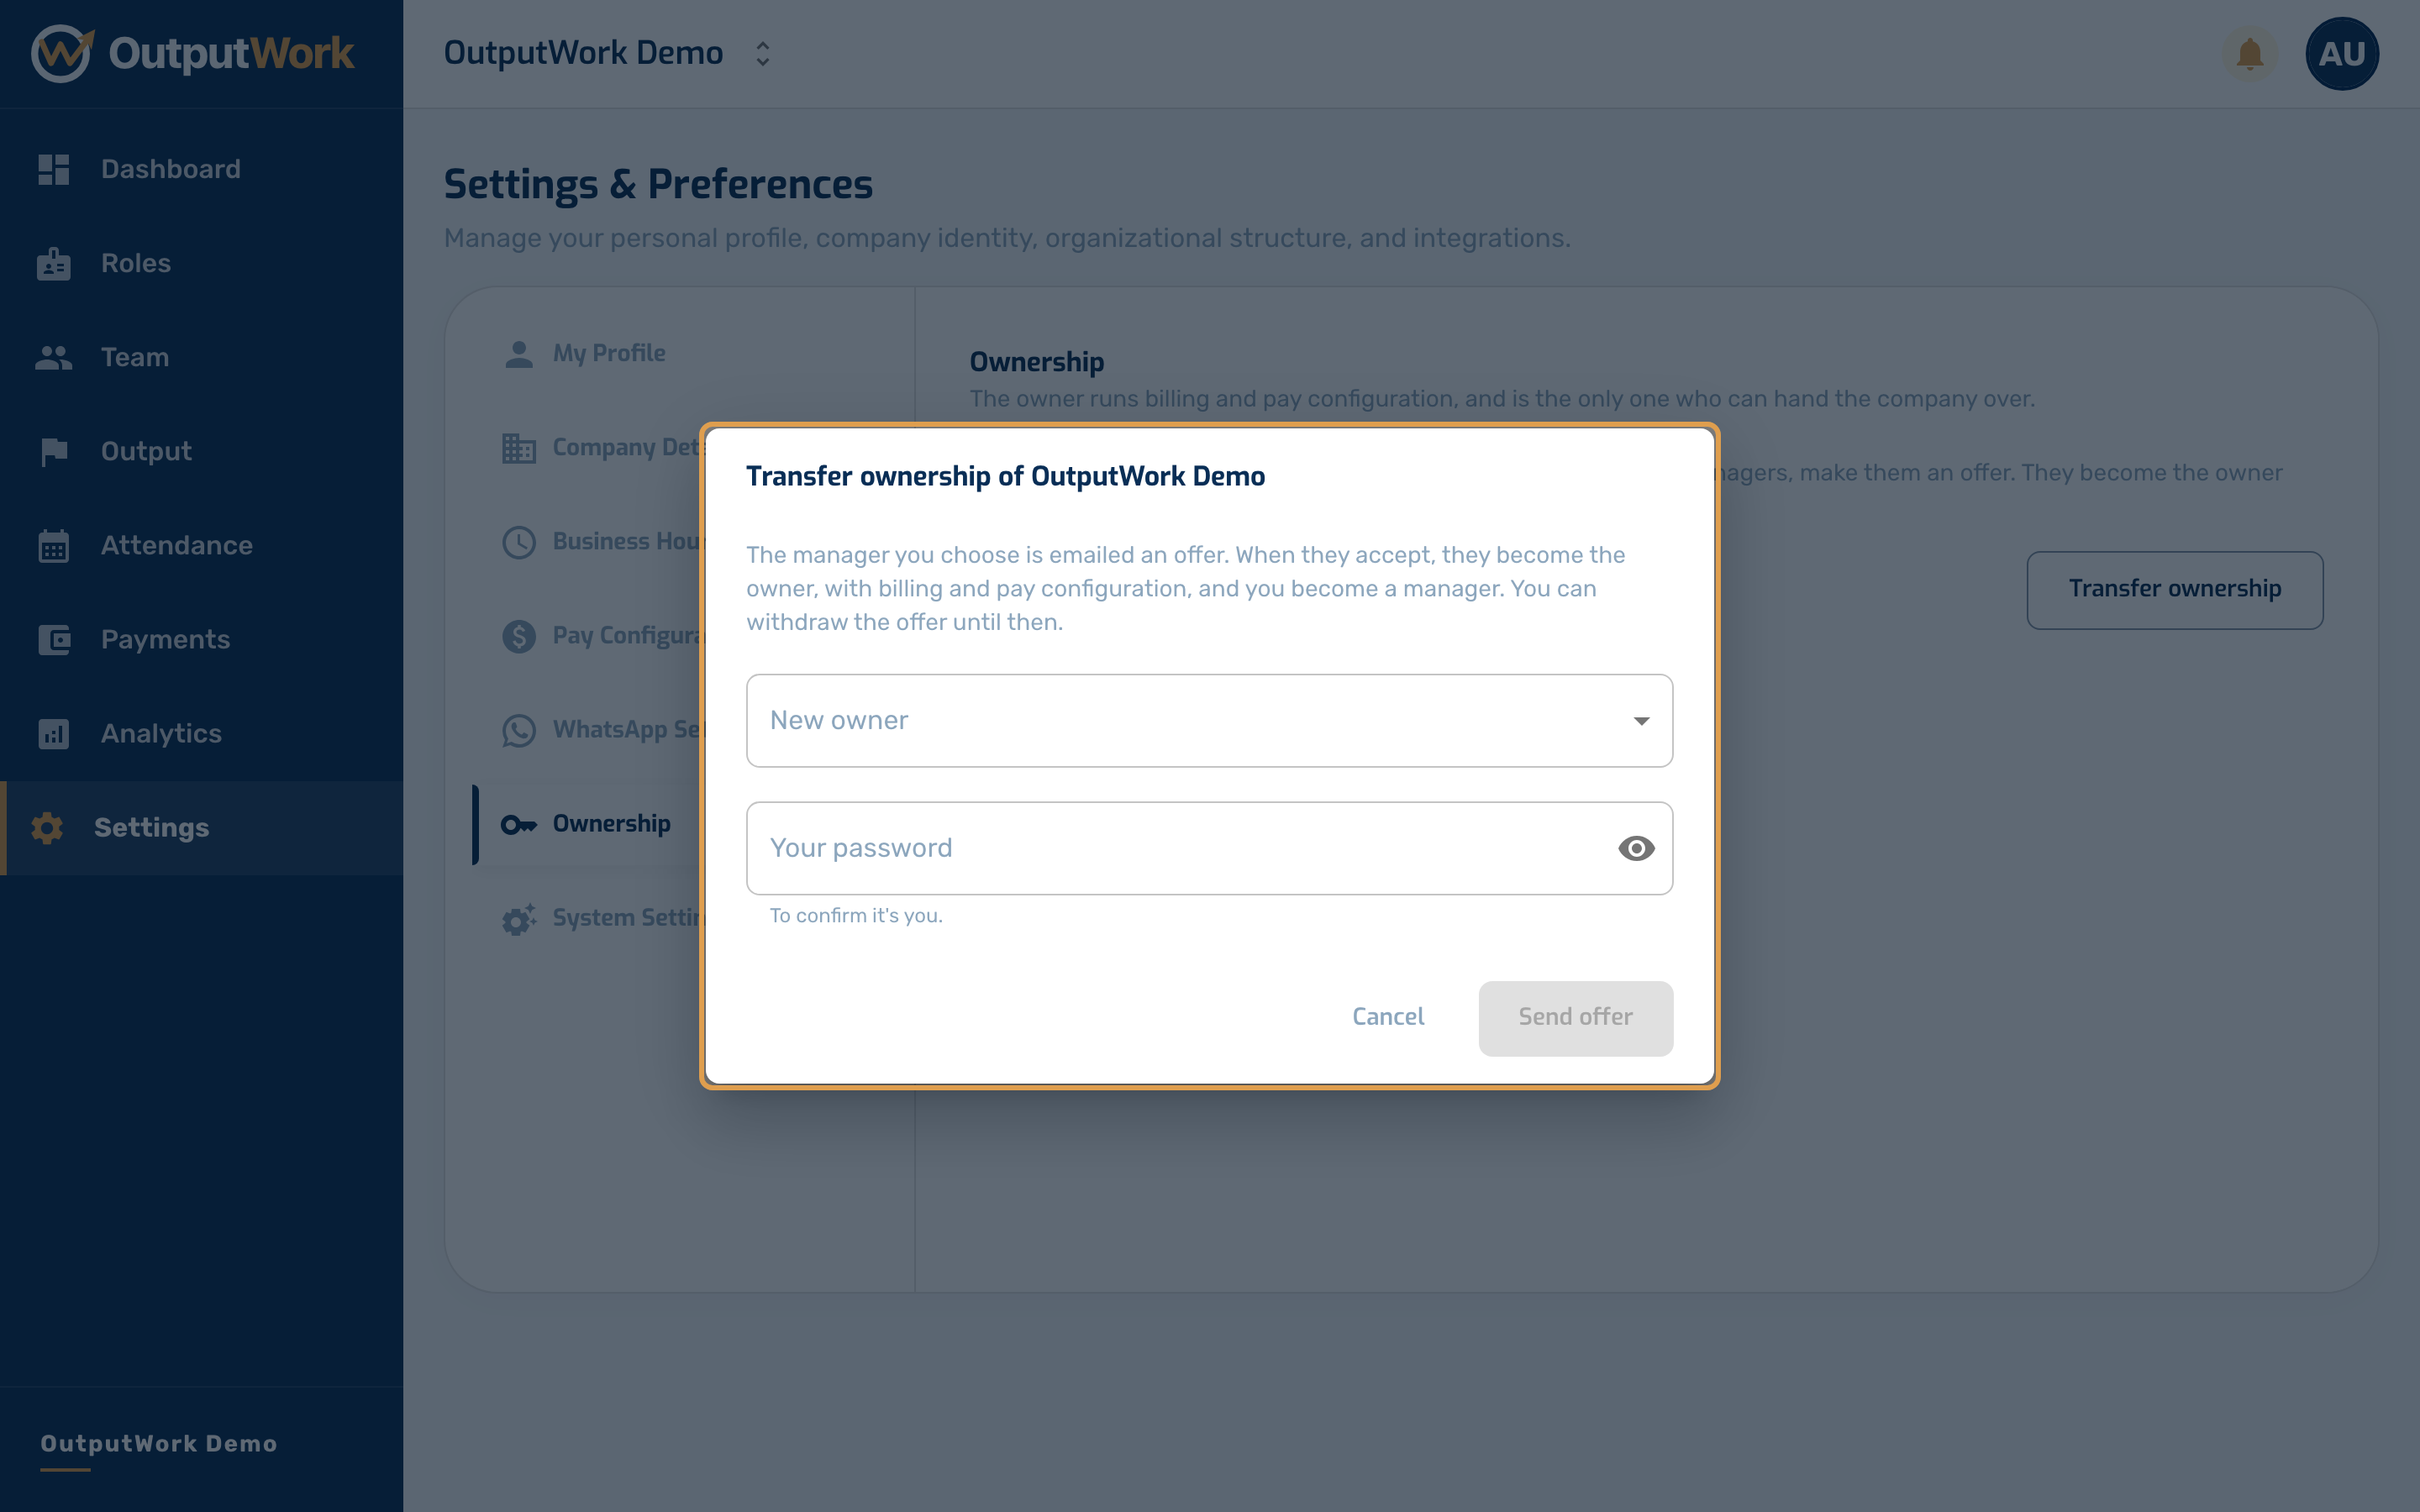The image size is (2420, 1512).
Task: Click the Business Hours clock icon
Action: (518, 542)
